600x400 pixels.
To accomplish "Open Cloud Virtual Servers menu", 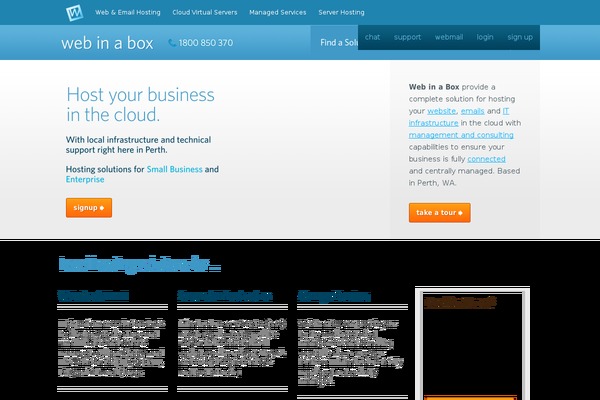I will (x=205, y=12).
